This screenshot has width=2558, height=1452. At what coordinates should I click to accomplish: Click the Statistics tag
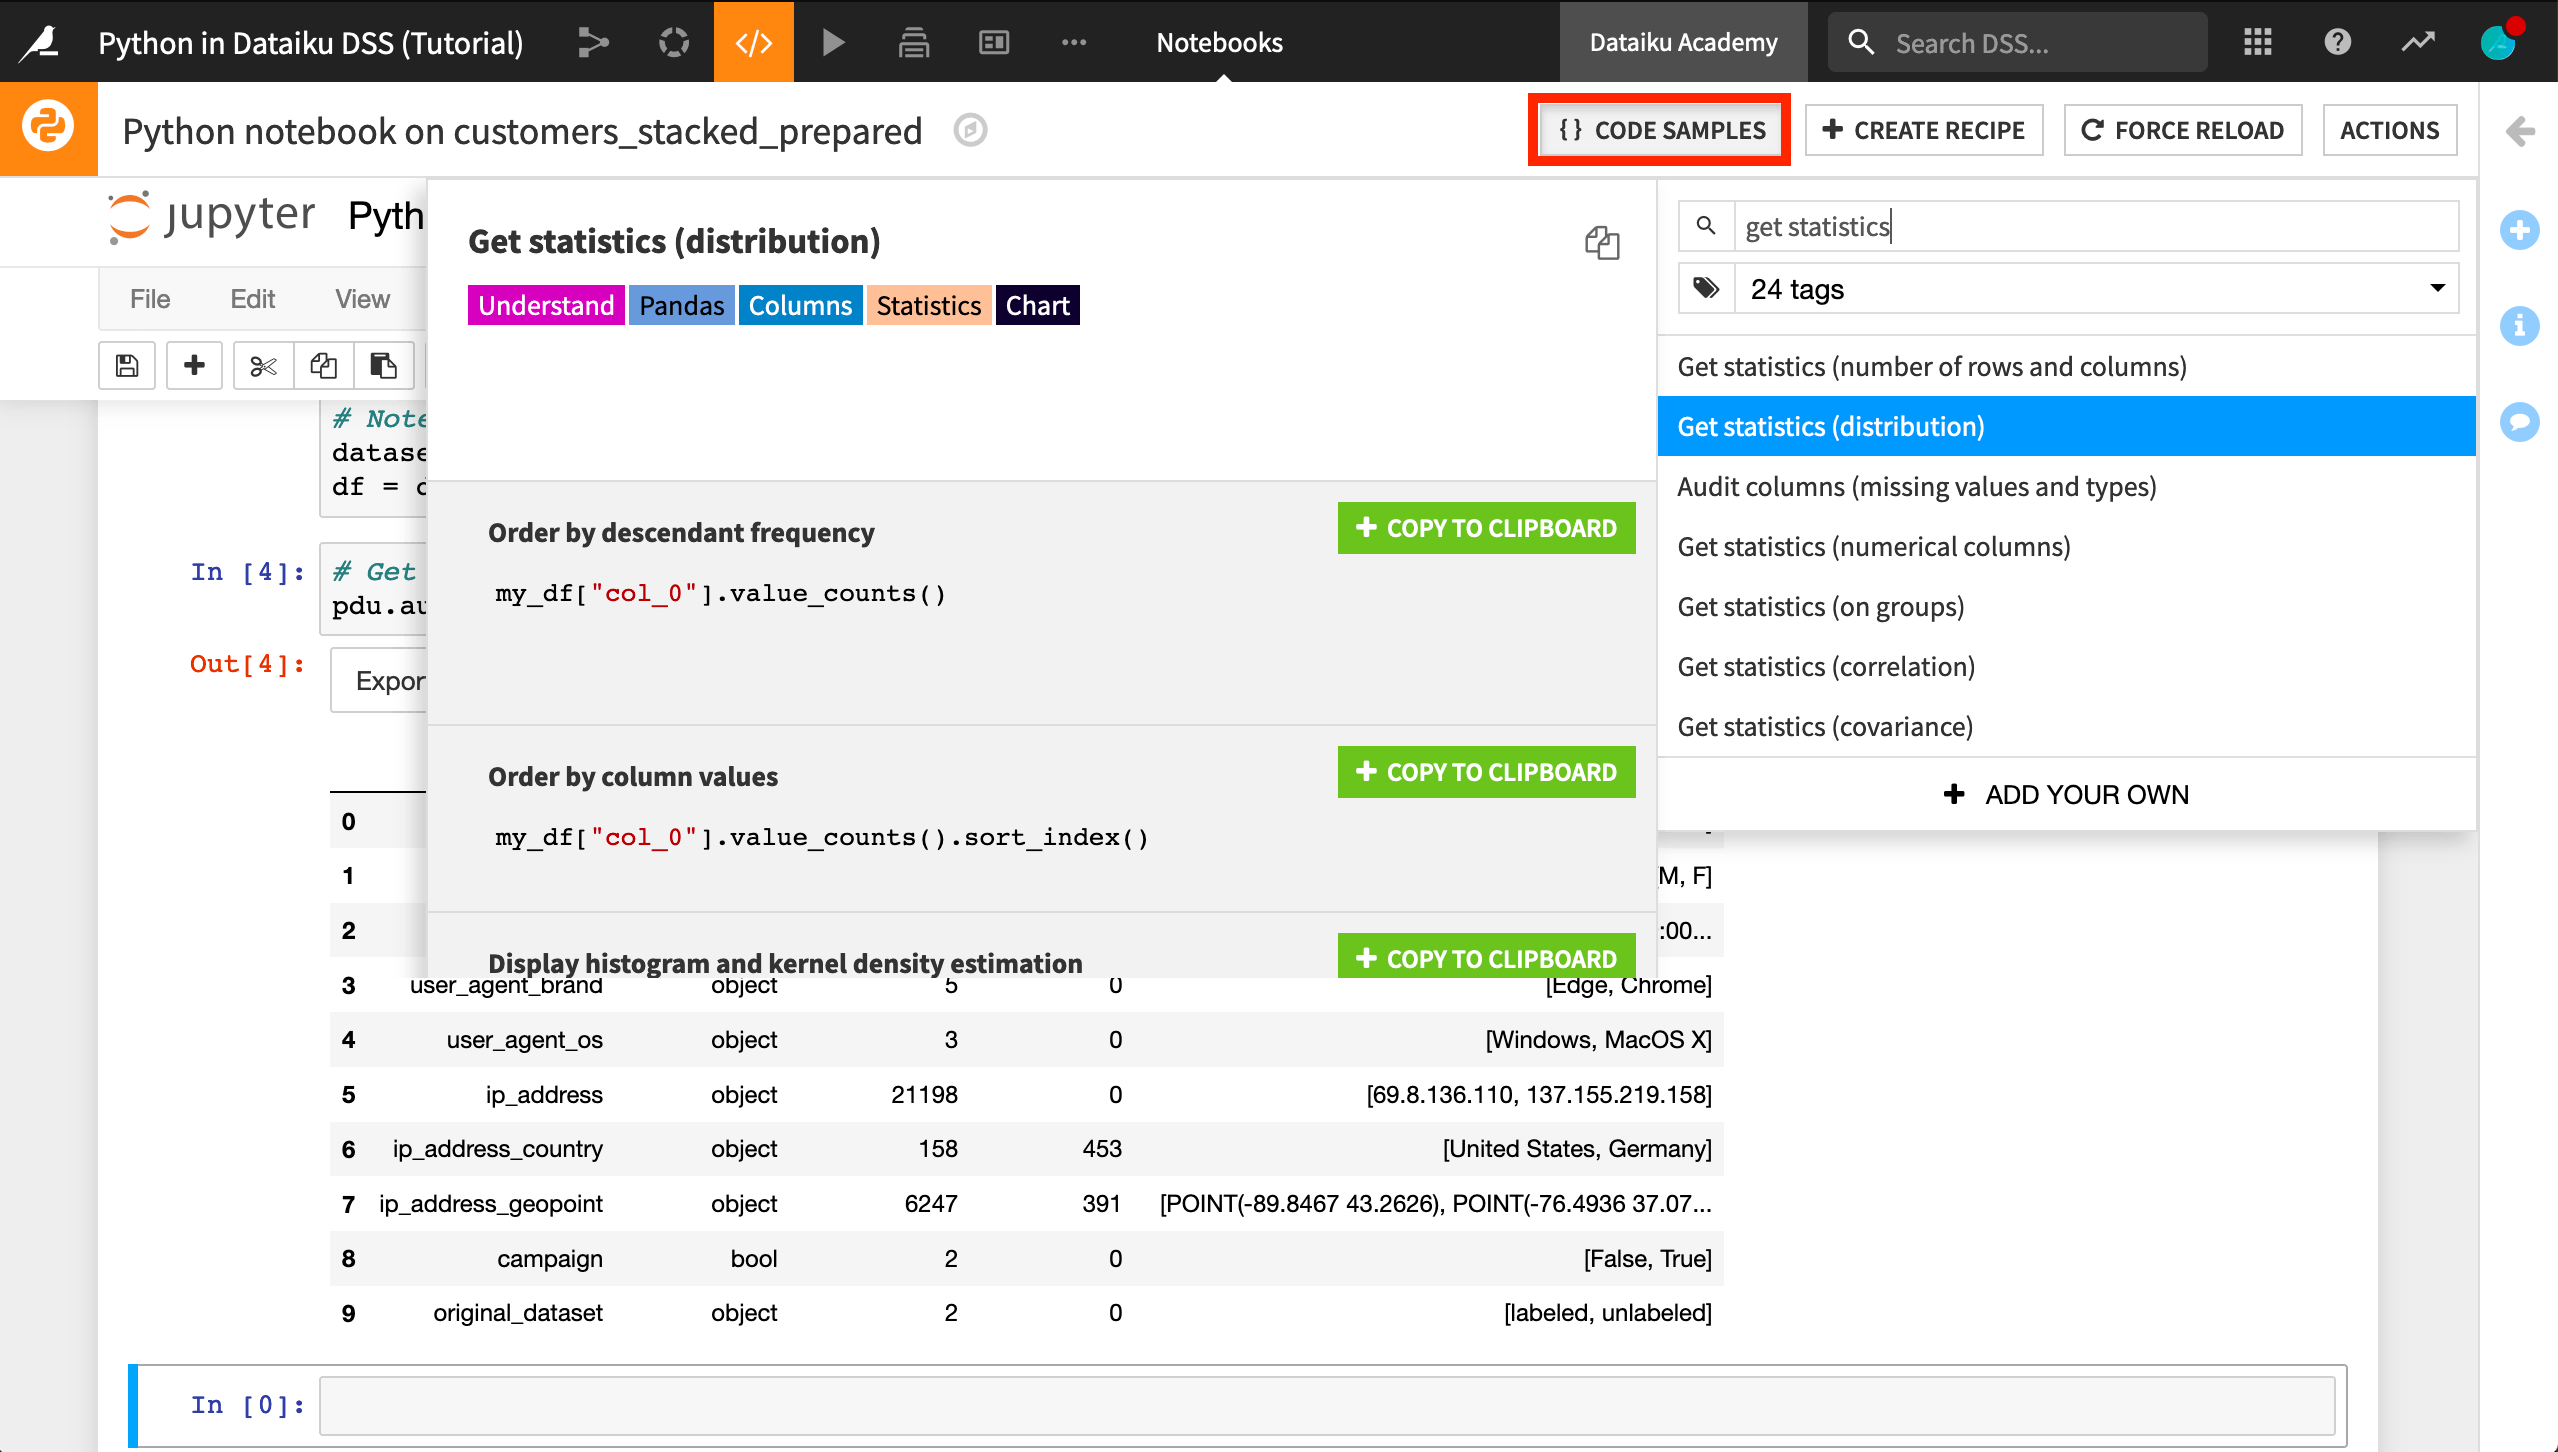pyautogui.click(x=928, y=305)
